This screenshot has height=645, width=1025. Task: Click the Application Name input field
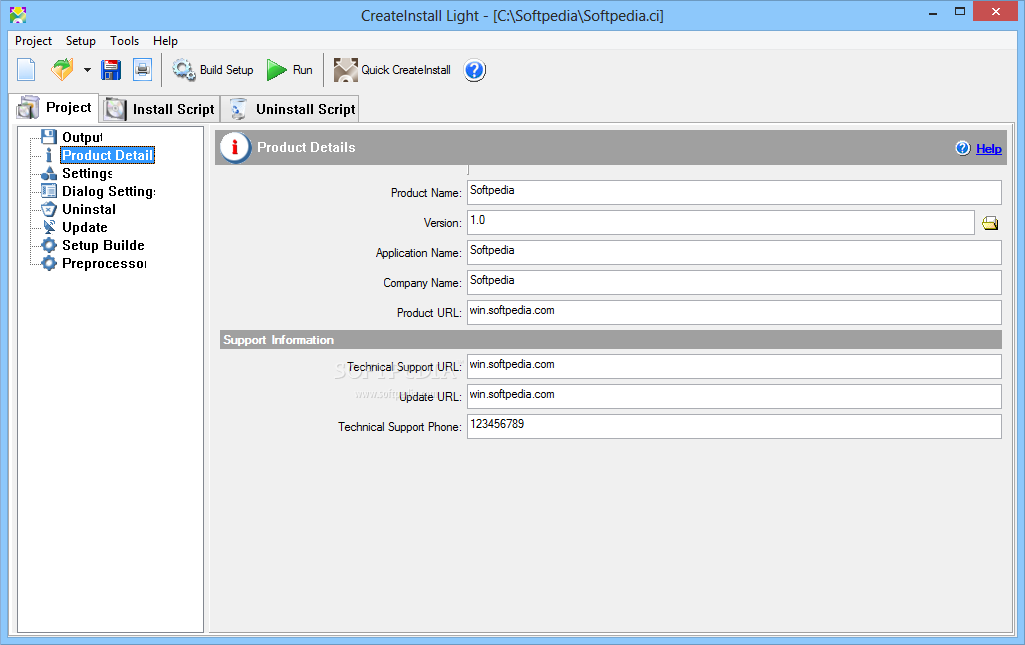pos(734,252)
